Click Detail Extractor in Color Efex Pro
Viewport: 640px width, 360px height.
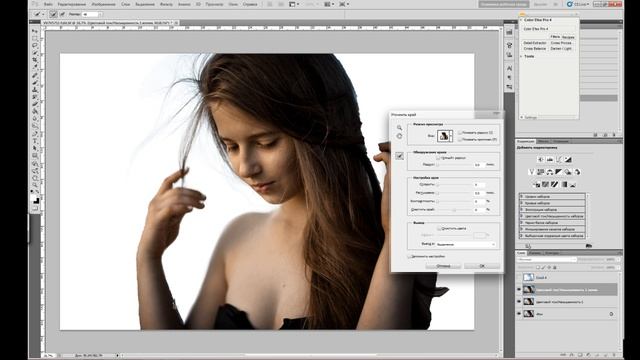click(535, 42)
